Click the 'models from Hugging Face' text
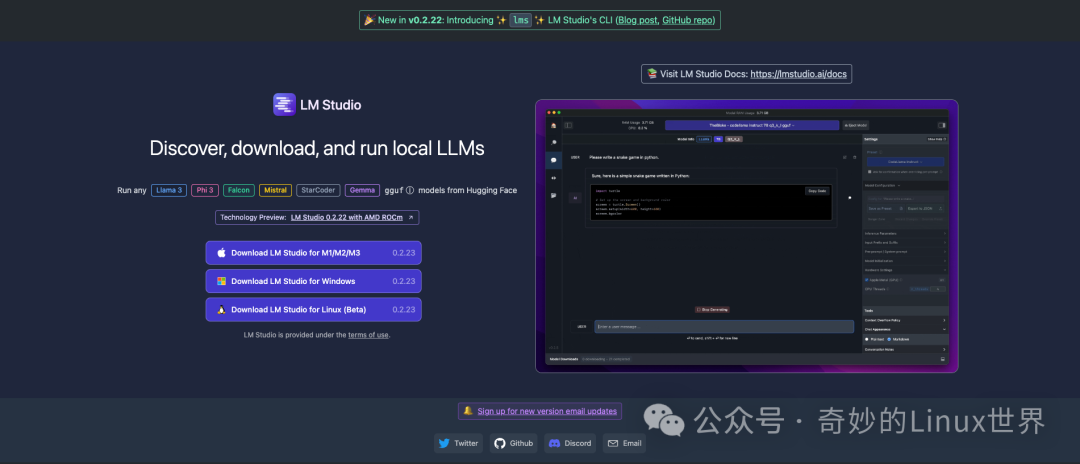This screenshot has width=1080, height=464. coord(467,191)
